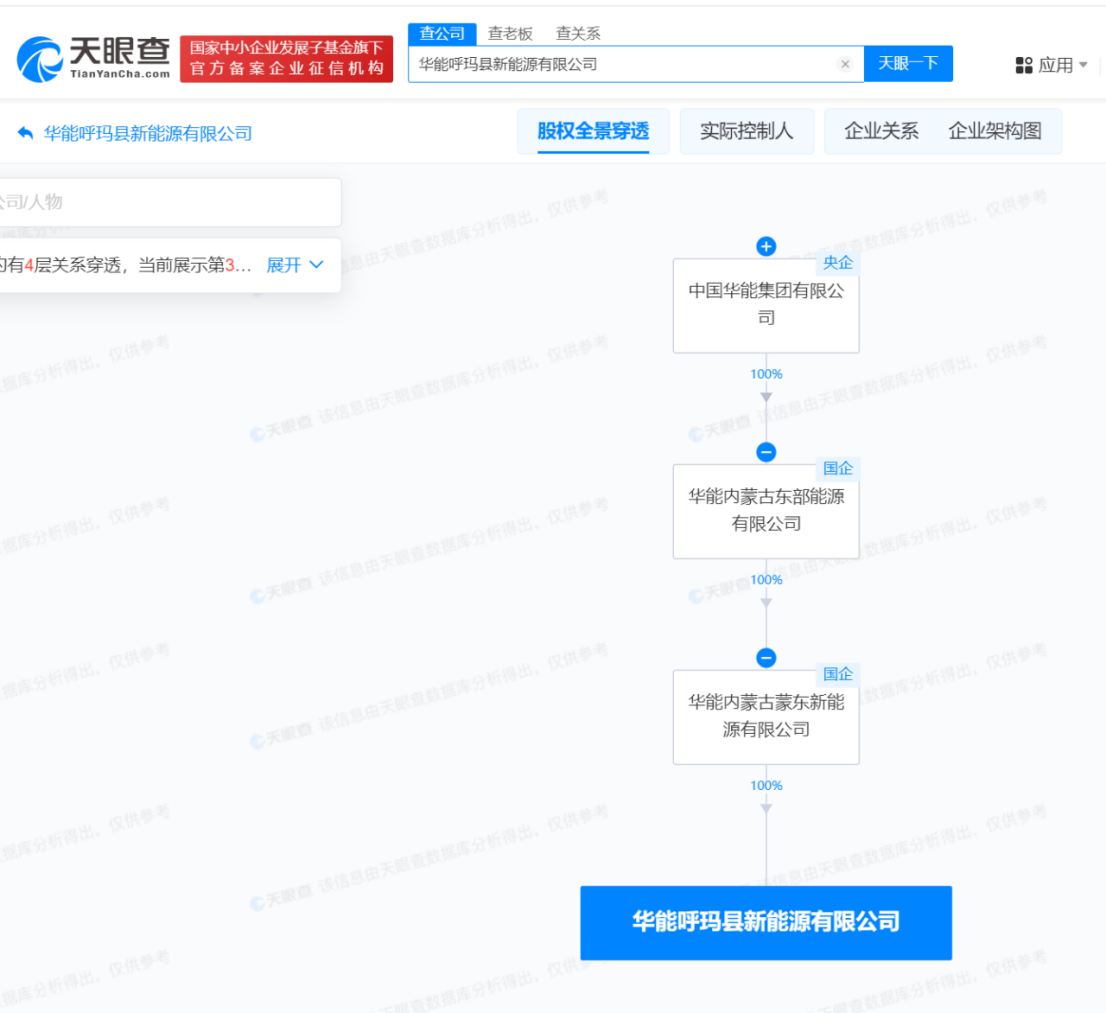Open the 企业架构图 tab
1106x1013 pixels.
coord(995,131)
